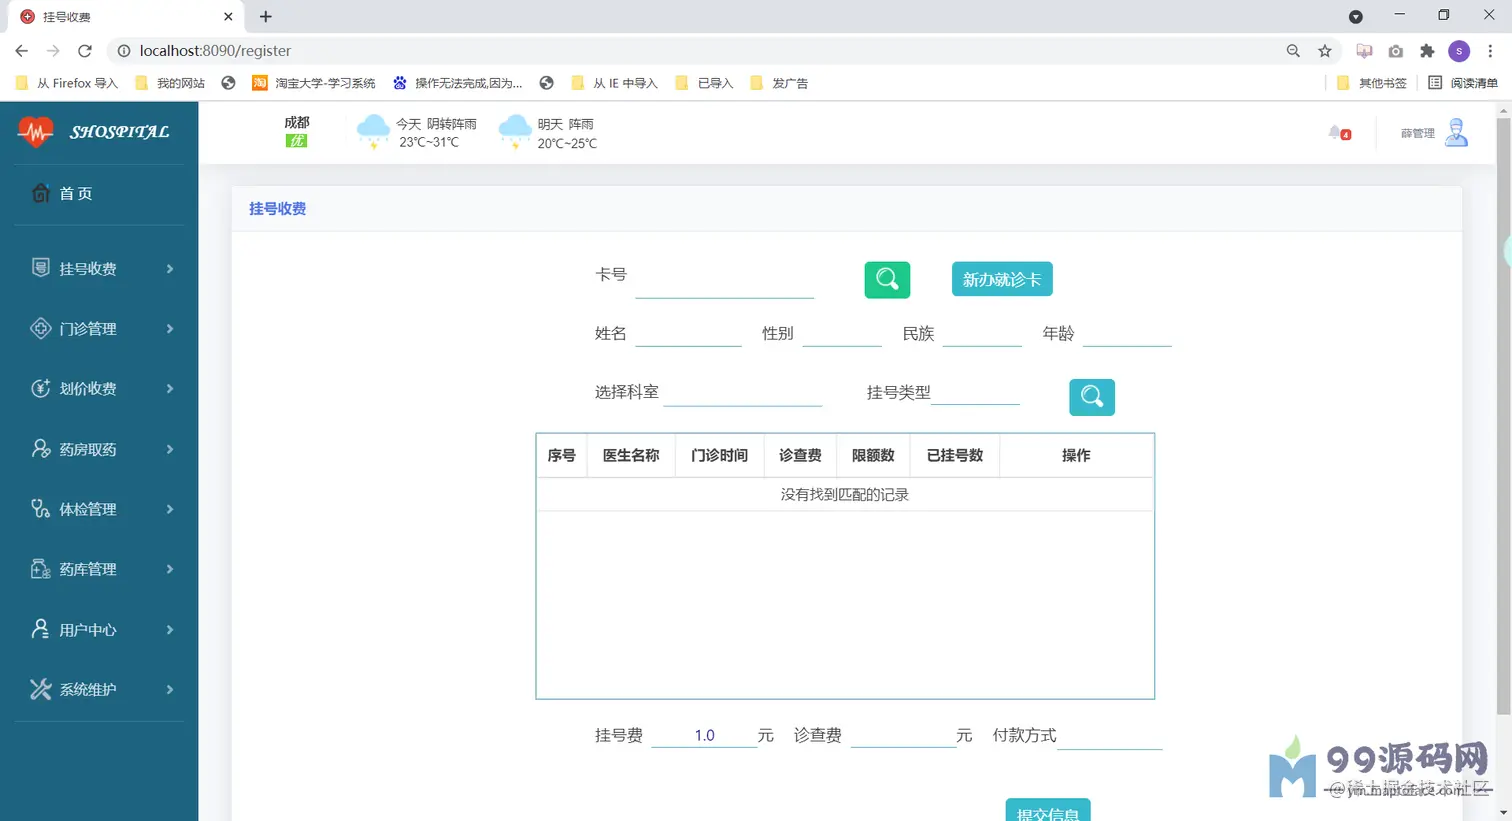Click the 划价收费 sidebar icon
1512x821 pixels.
(40, 388)
